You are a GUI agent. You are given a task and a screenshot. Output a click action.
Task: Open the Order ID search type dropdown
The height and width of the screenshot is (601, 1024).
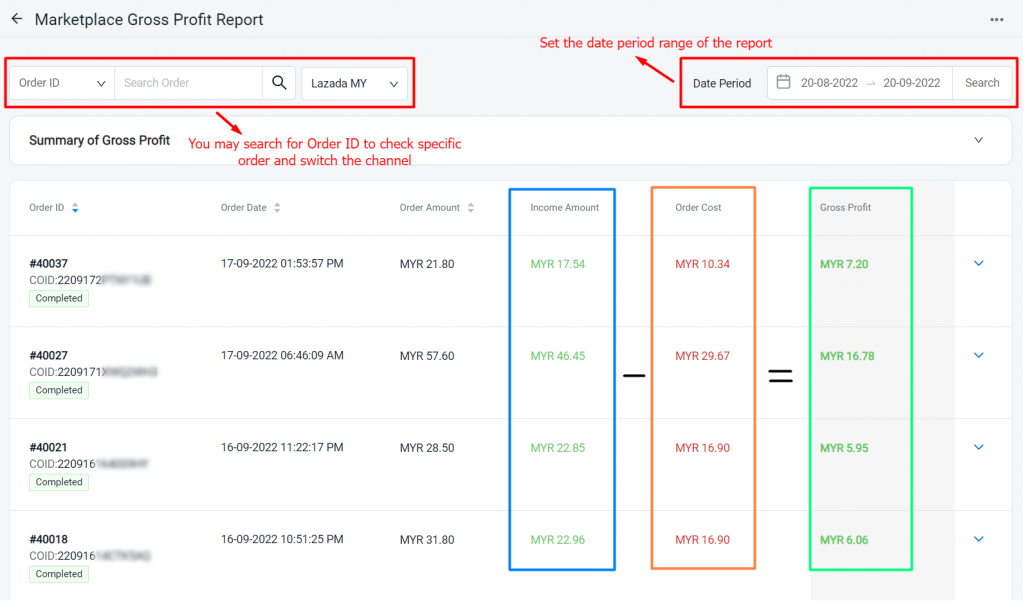pyautogui.click(x=62, y=83)
